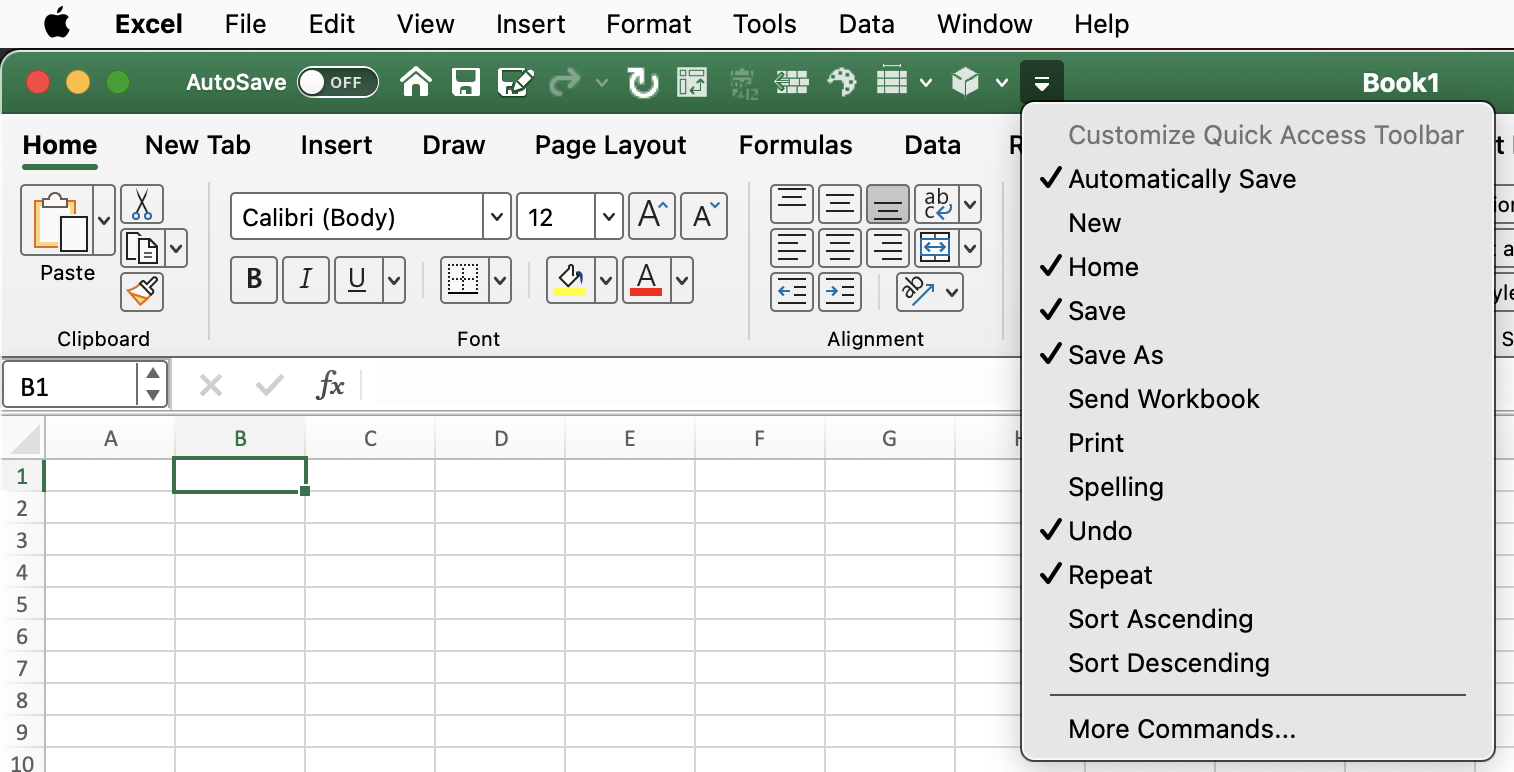Click the red Font Color button

[646, 280]
